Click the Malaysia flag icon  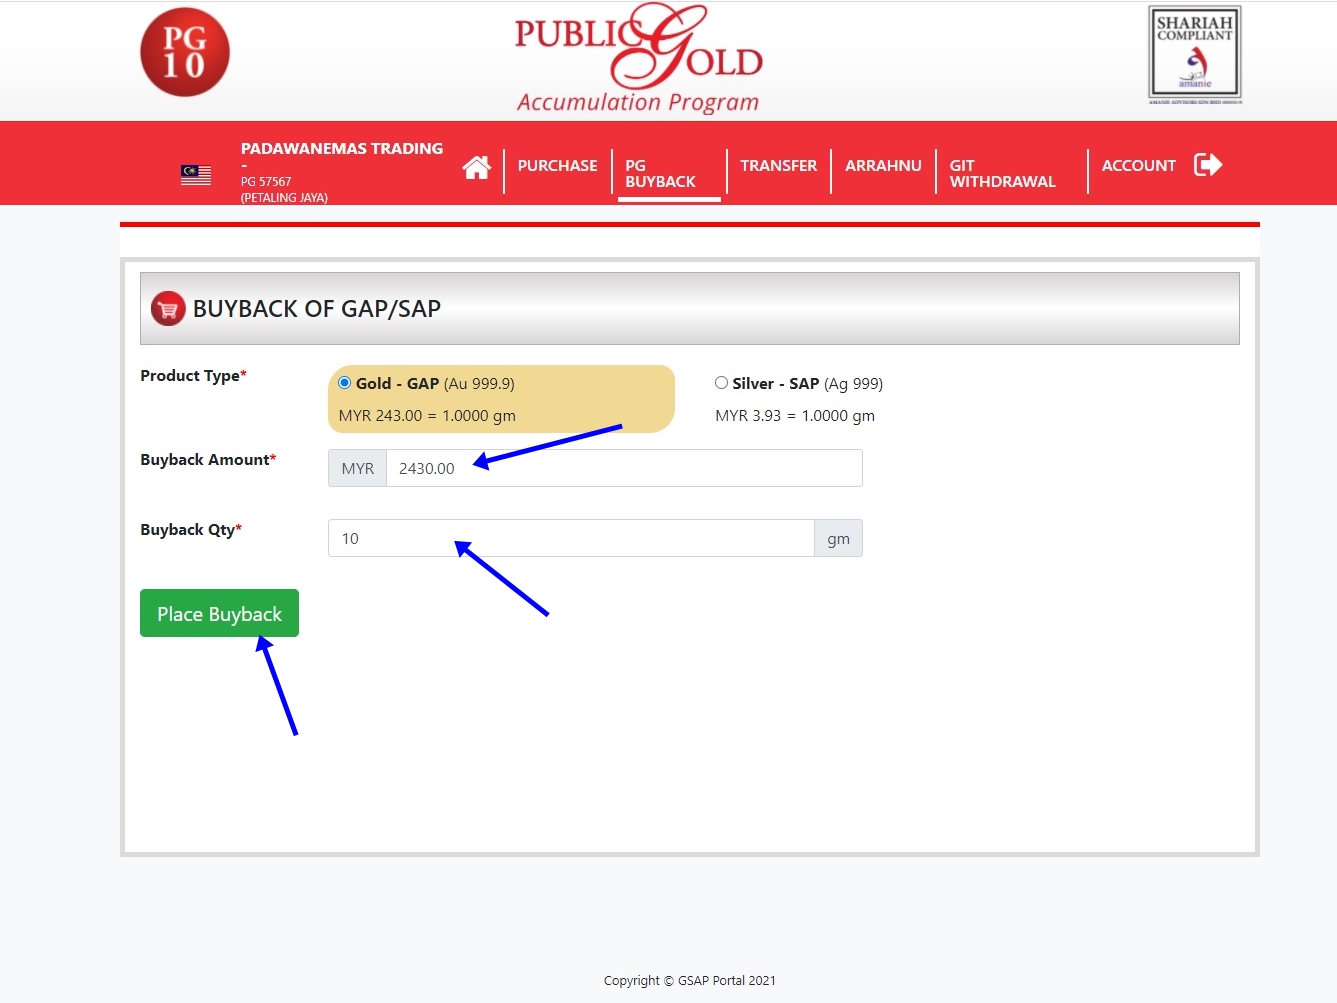[196, 175]
